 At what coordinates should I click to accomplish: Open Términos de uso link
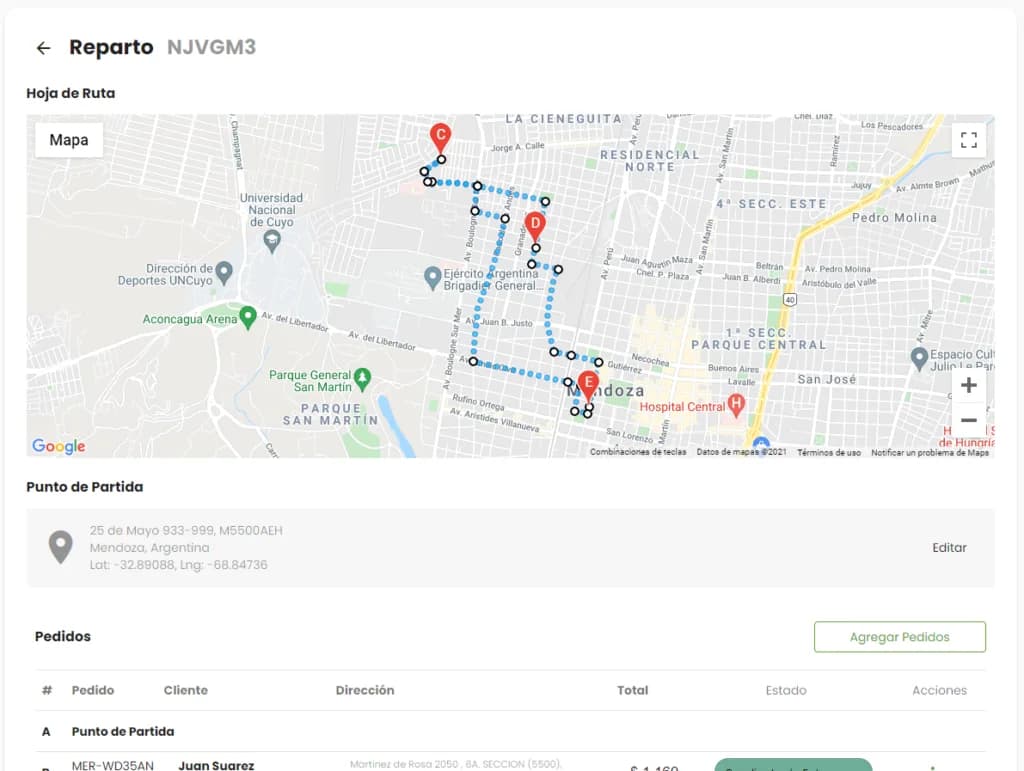[829, 452]
